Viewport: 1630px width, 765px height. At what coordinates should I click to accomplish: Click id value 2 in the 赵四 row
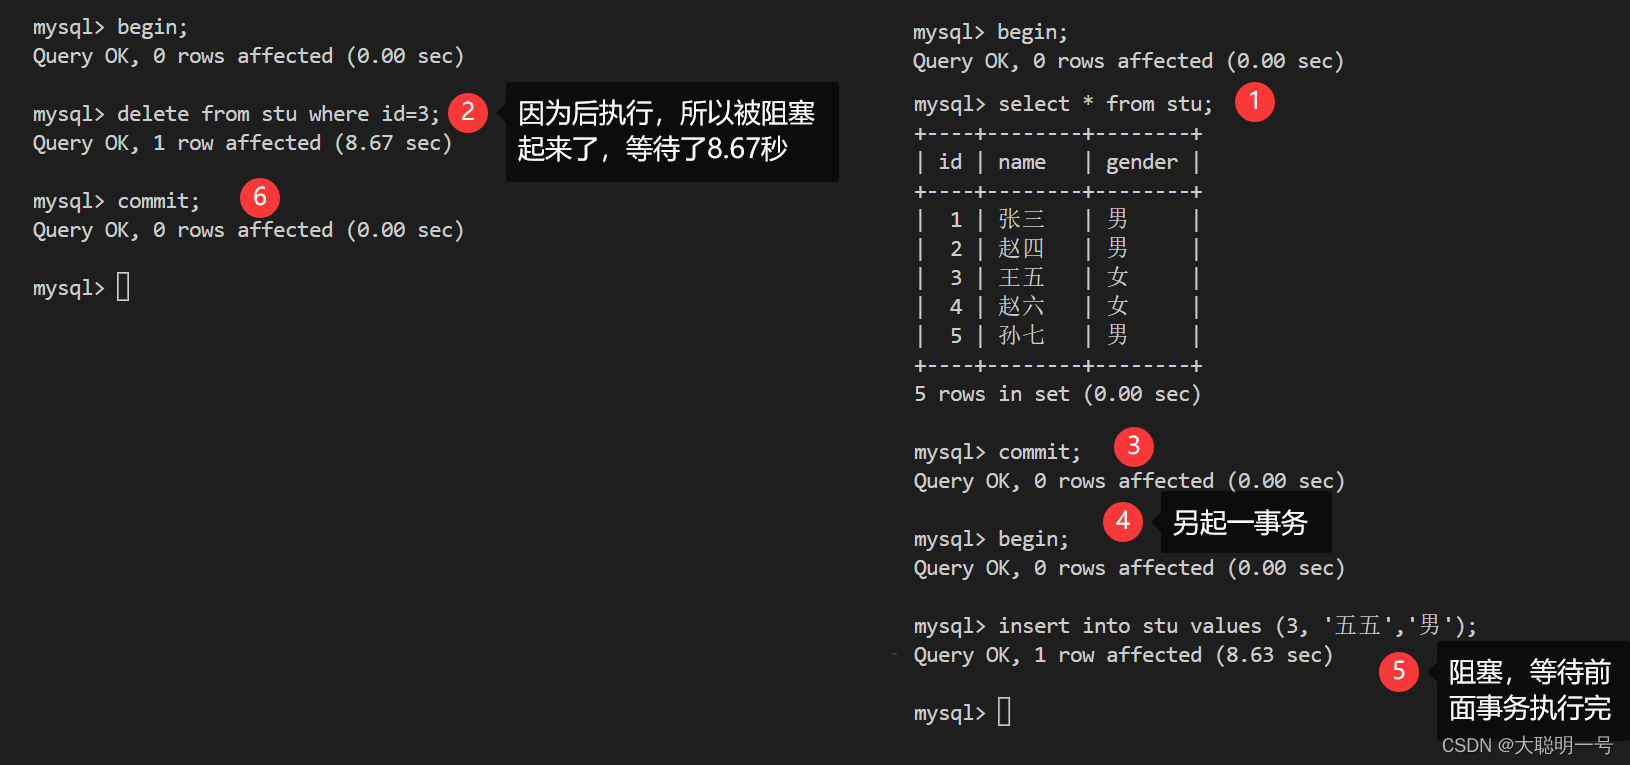click(956, 248)
